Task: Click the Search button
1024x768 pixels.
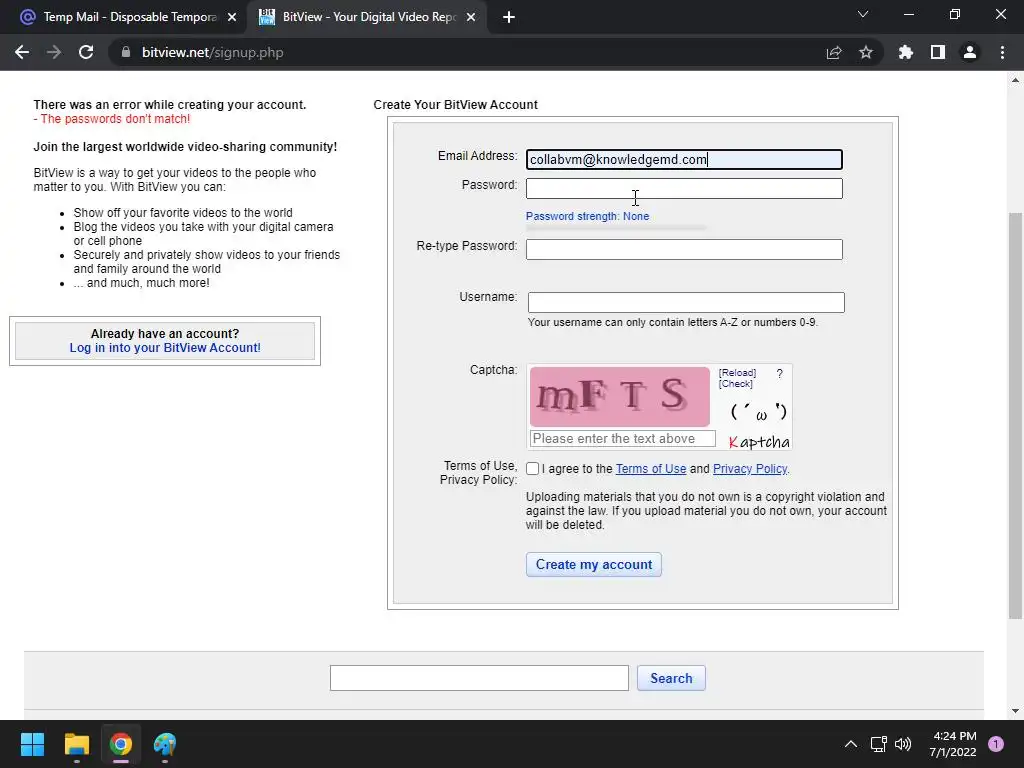Action: click(x=671, y=678)
